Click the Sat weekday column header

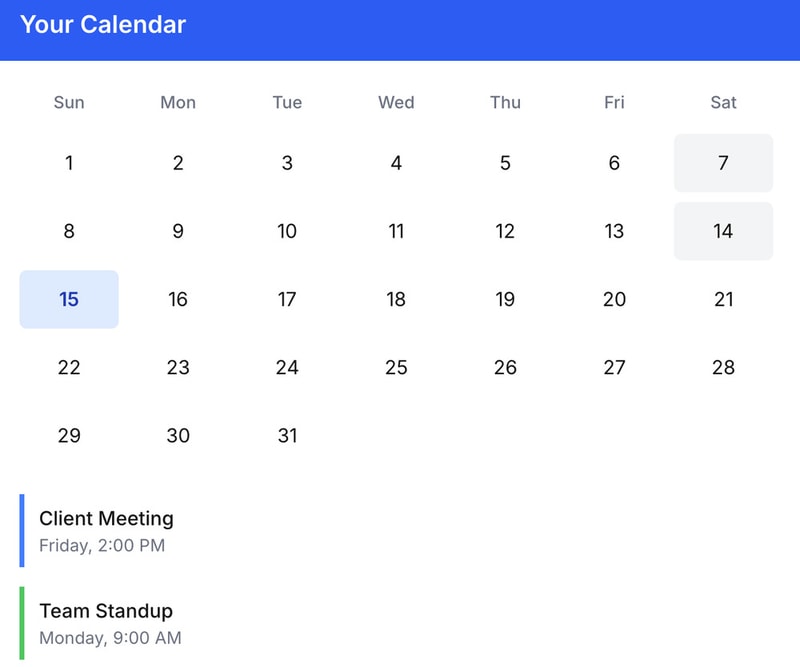723,102
